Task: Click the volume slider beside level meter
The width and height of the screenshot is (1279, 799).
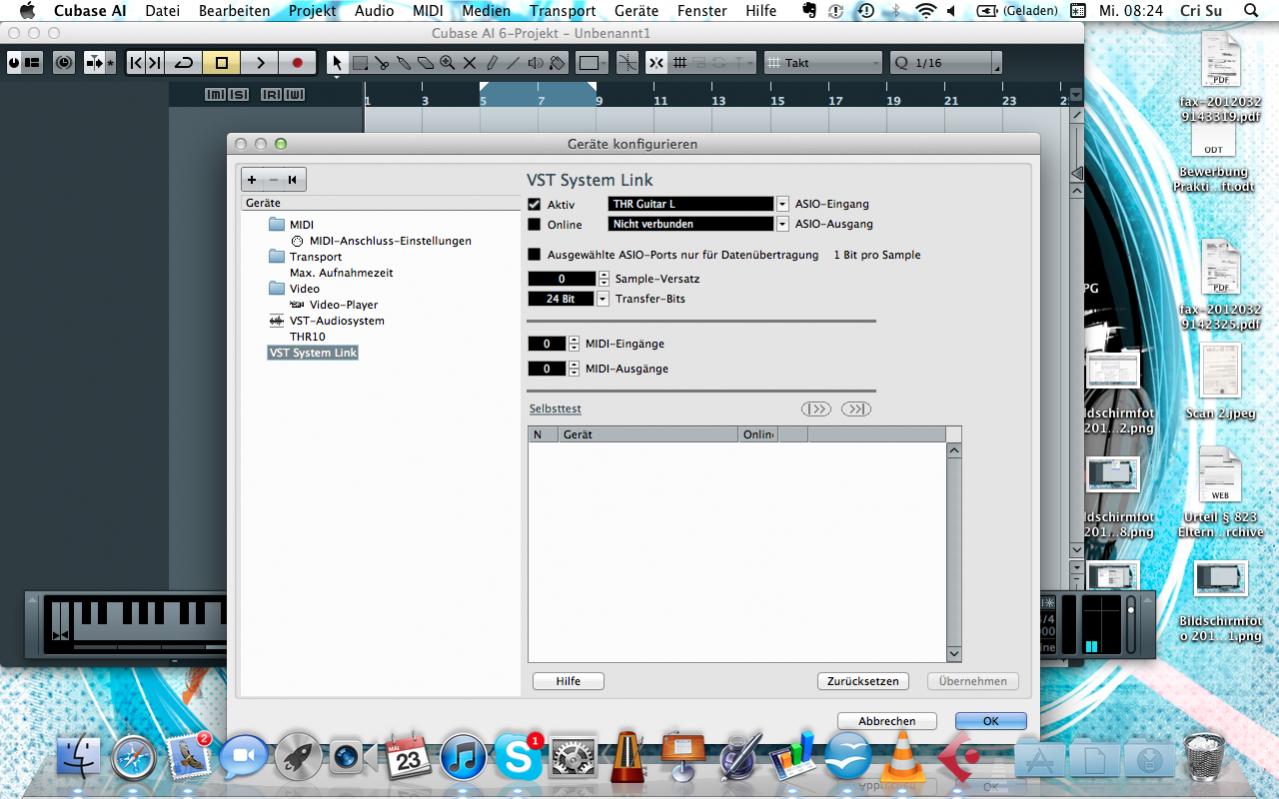Action: tap(1131, 624)
